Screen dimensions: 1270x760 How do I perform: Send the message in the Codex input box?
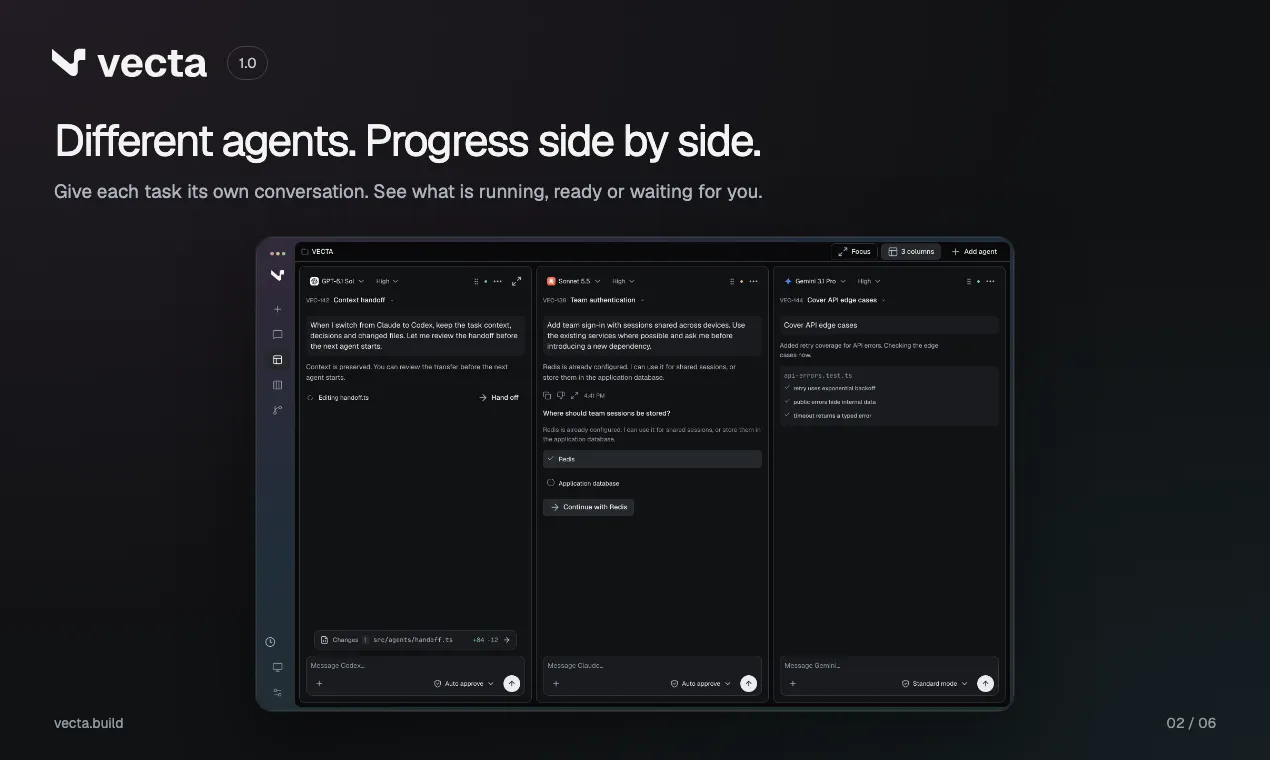click(x=512, y=683)
